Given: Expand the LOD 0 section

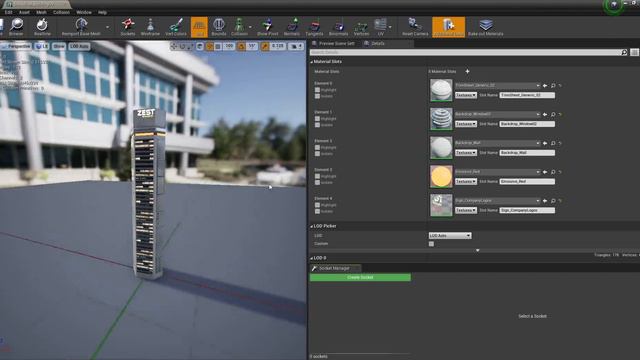Looking at the screenshot, I should click(311, 258).
